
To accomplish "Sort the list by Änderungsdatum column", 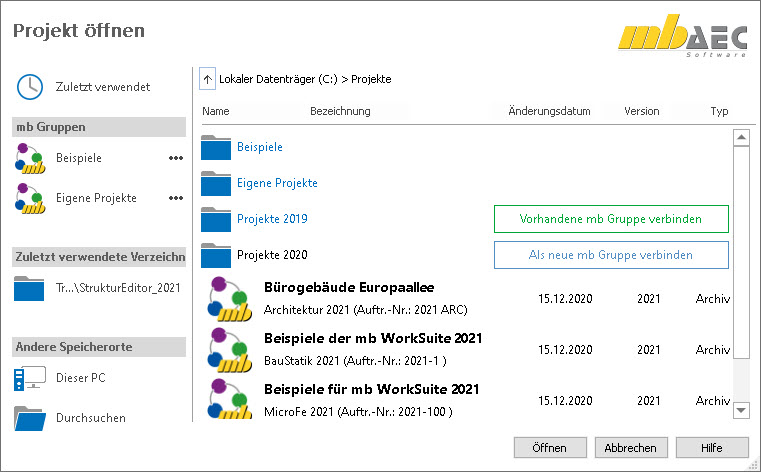I will click(x=549, y=112).
